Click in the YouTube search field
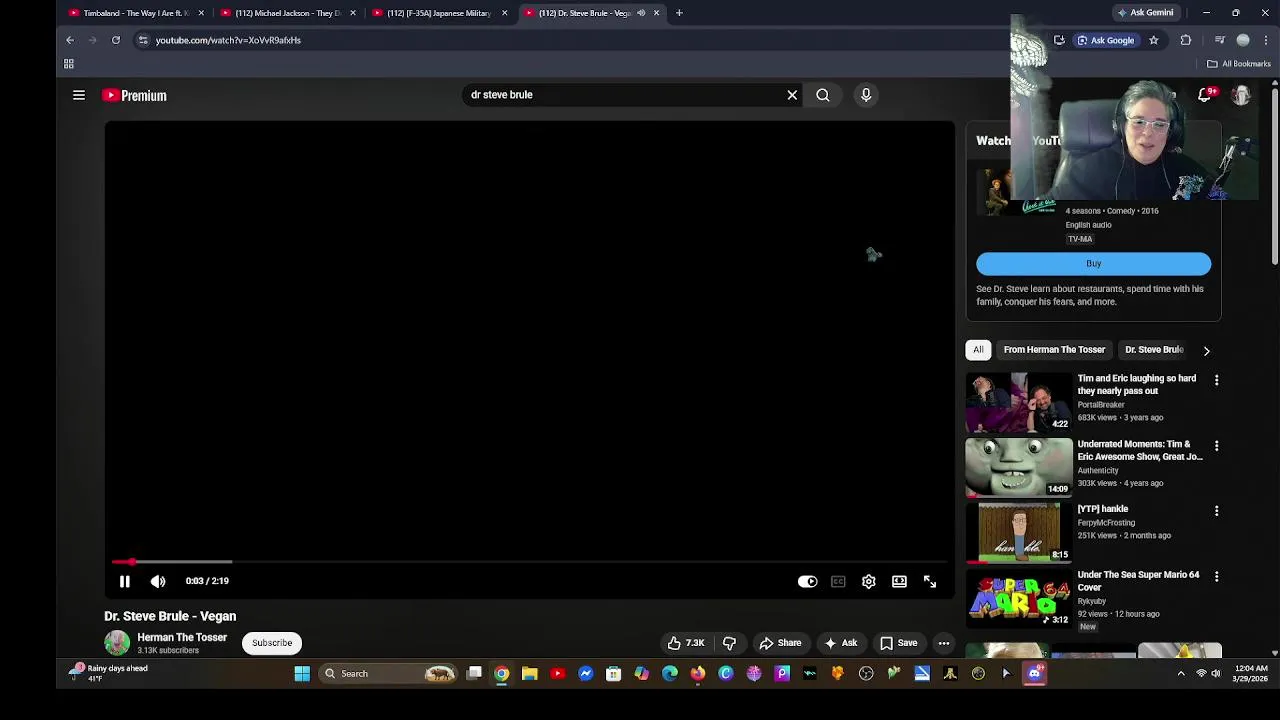The image size is (1280, 720). (620, 95)
